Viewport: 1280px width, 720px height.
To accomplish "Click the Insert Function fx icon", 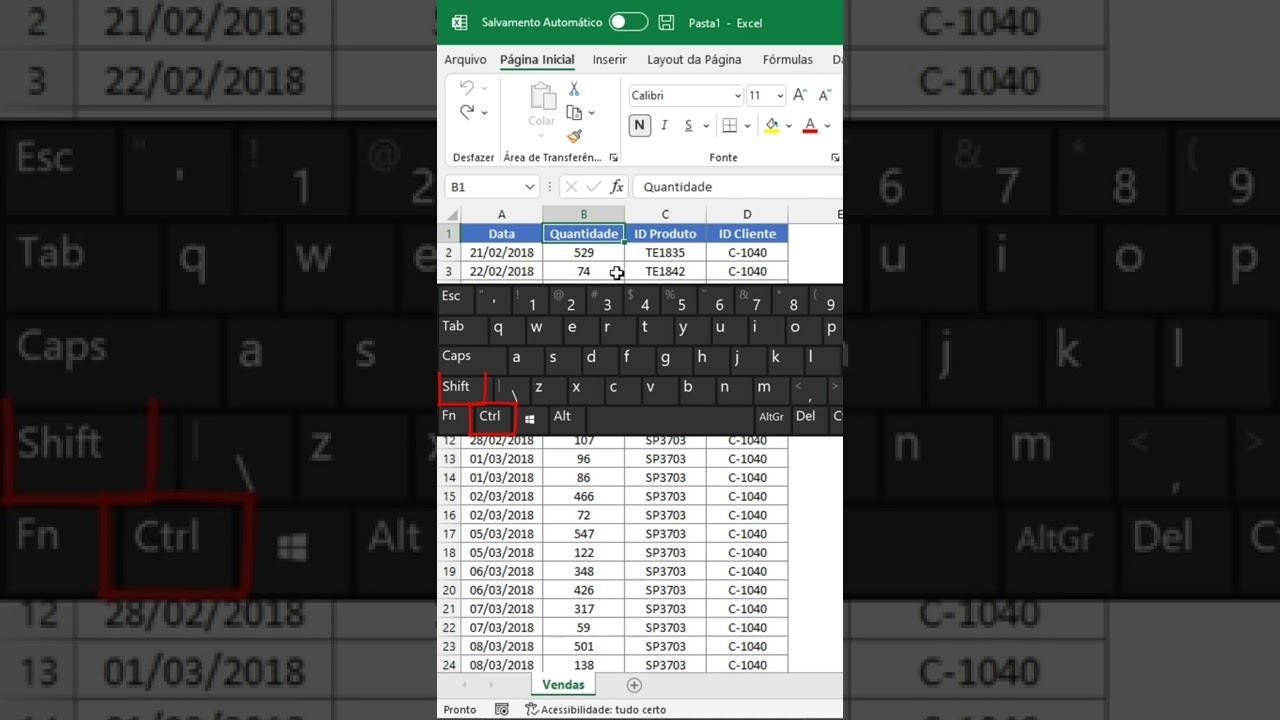I will click(x=617, y=187).
